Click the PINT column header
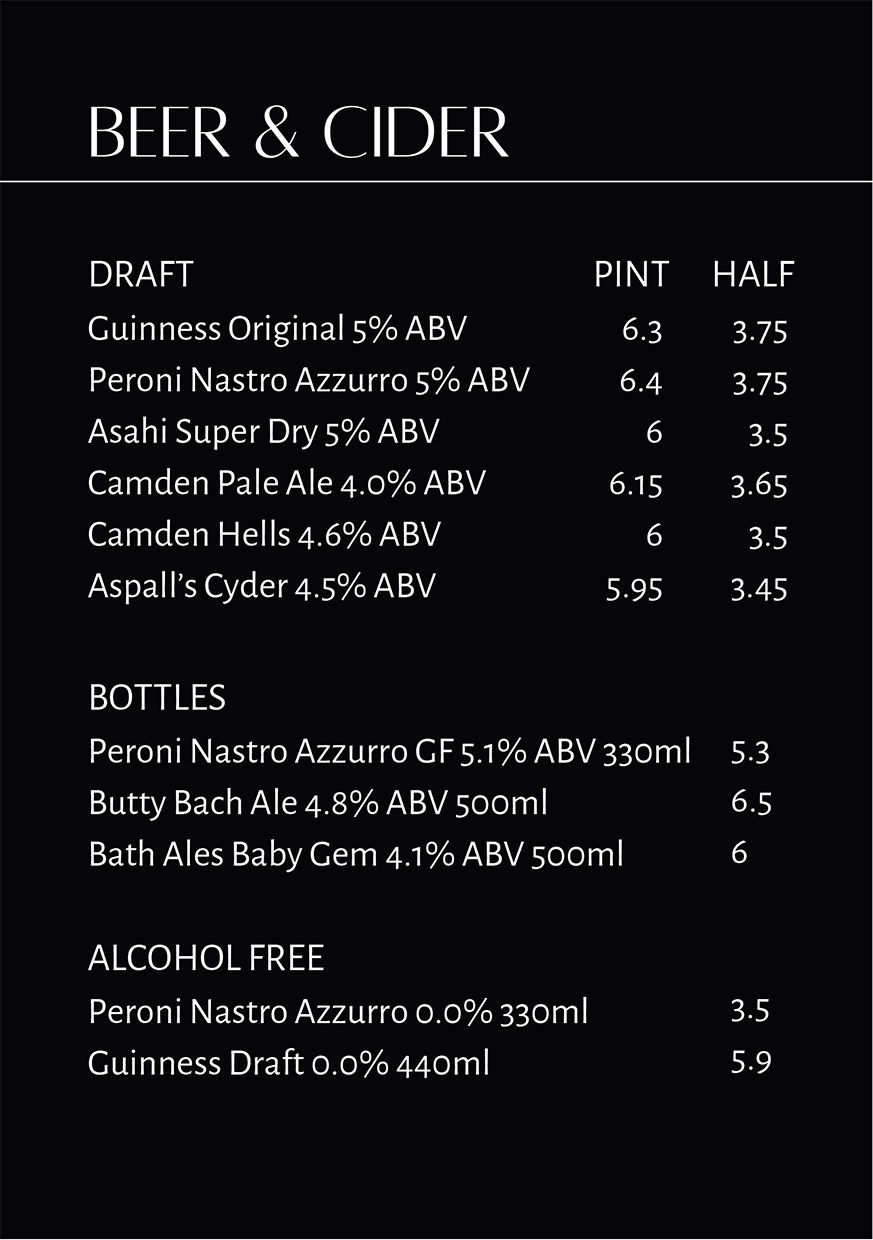Screen dimensions: 873x1240 coord(630,274)
